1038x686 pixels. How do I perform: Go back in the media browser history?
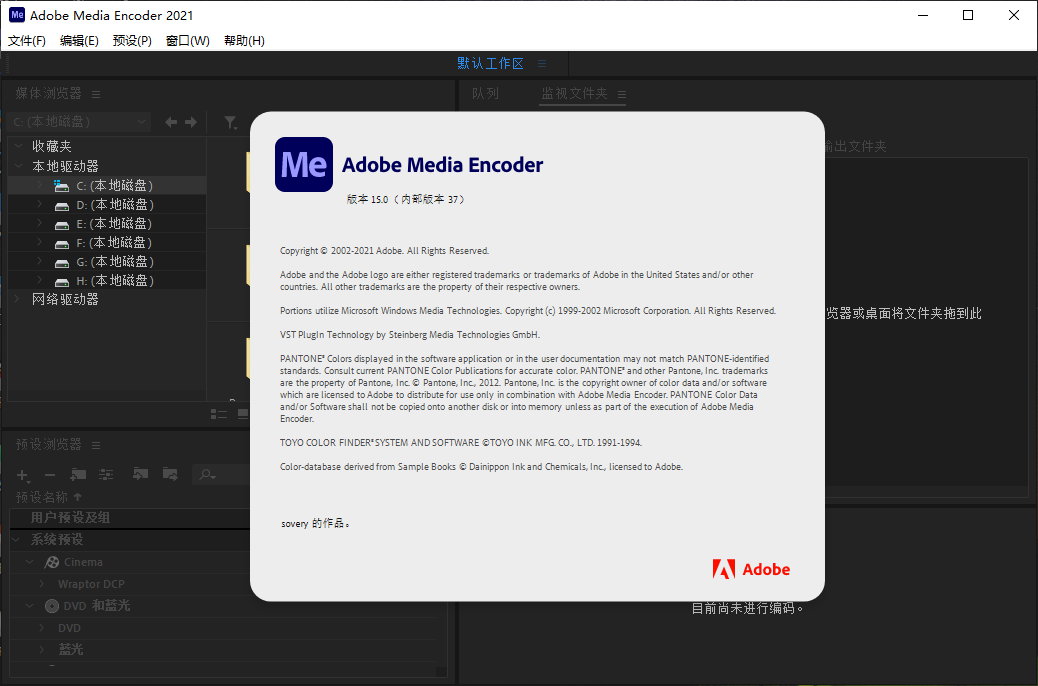pyautogui.click(x=171, y=122)
